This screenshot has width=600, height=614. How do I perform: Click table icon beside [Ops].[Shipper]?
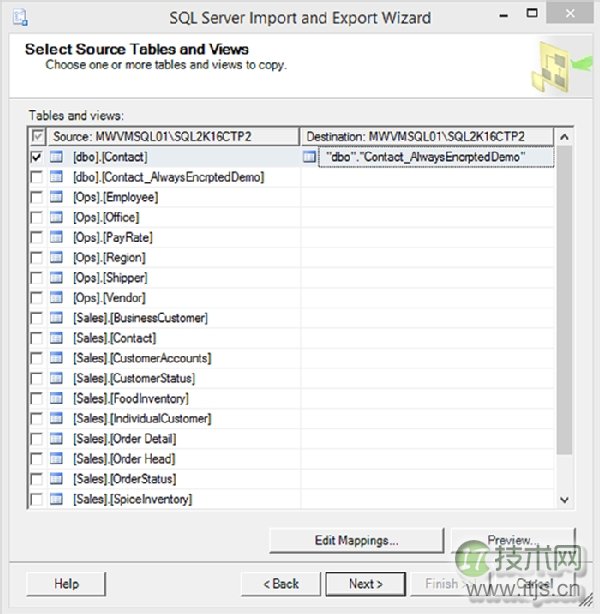coord(56,278)
